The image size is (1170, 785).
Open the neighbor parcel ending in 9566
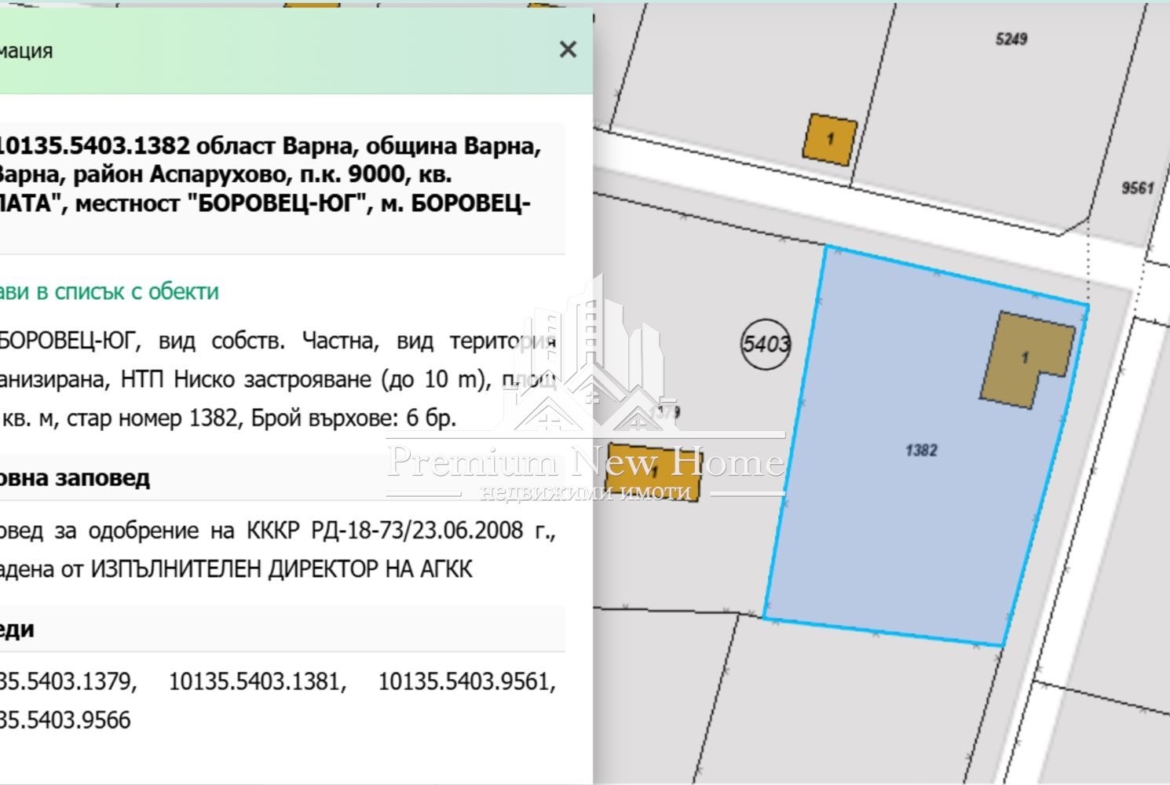[x=66, y=720]
